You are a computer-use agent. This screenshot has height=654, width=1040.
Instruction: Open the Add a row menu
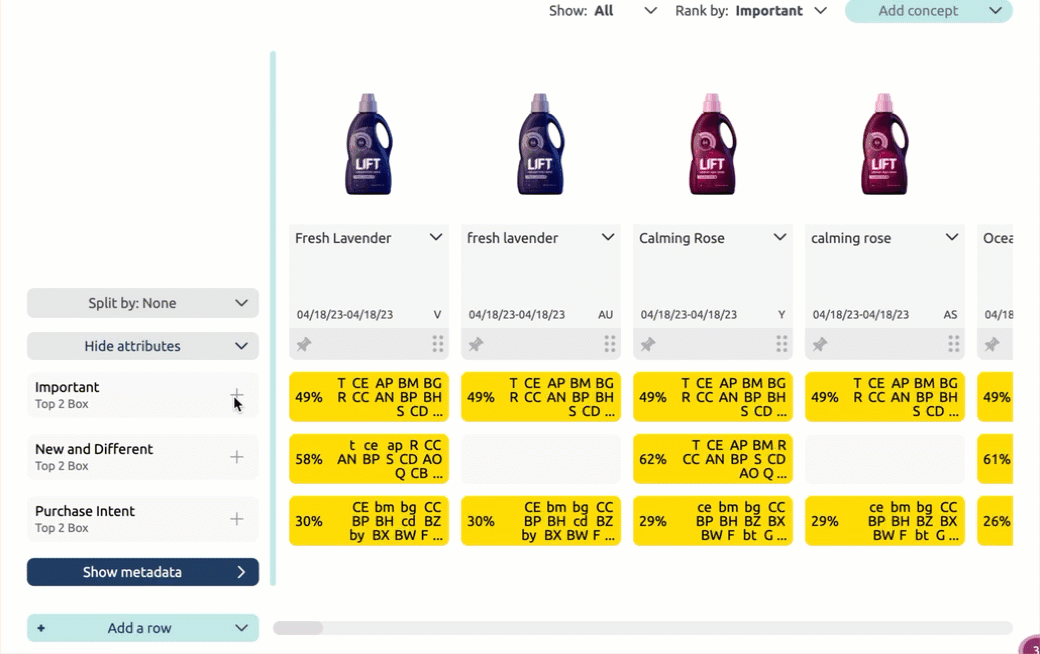coord(143,628)
